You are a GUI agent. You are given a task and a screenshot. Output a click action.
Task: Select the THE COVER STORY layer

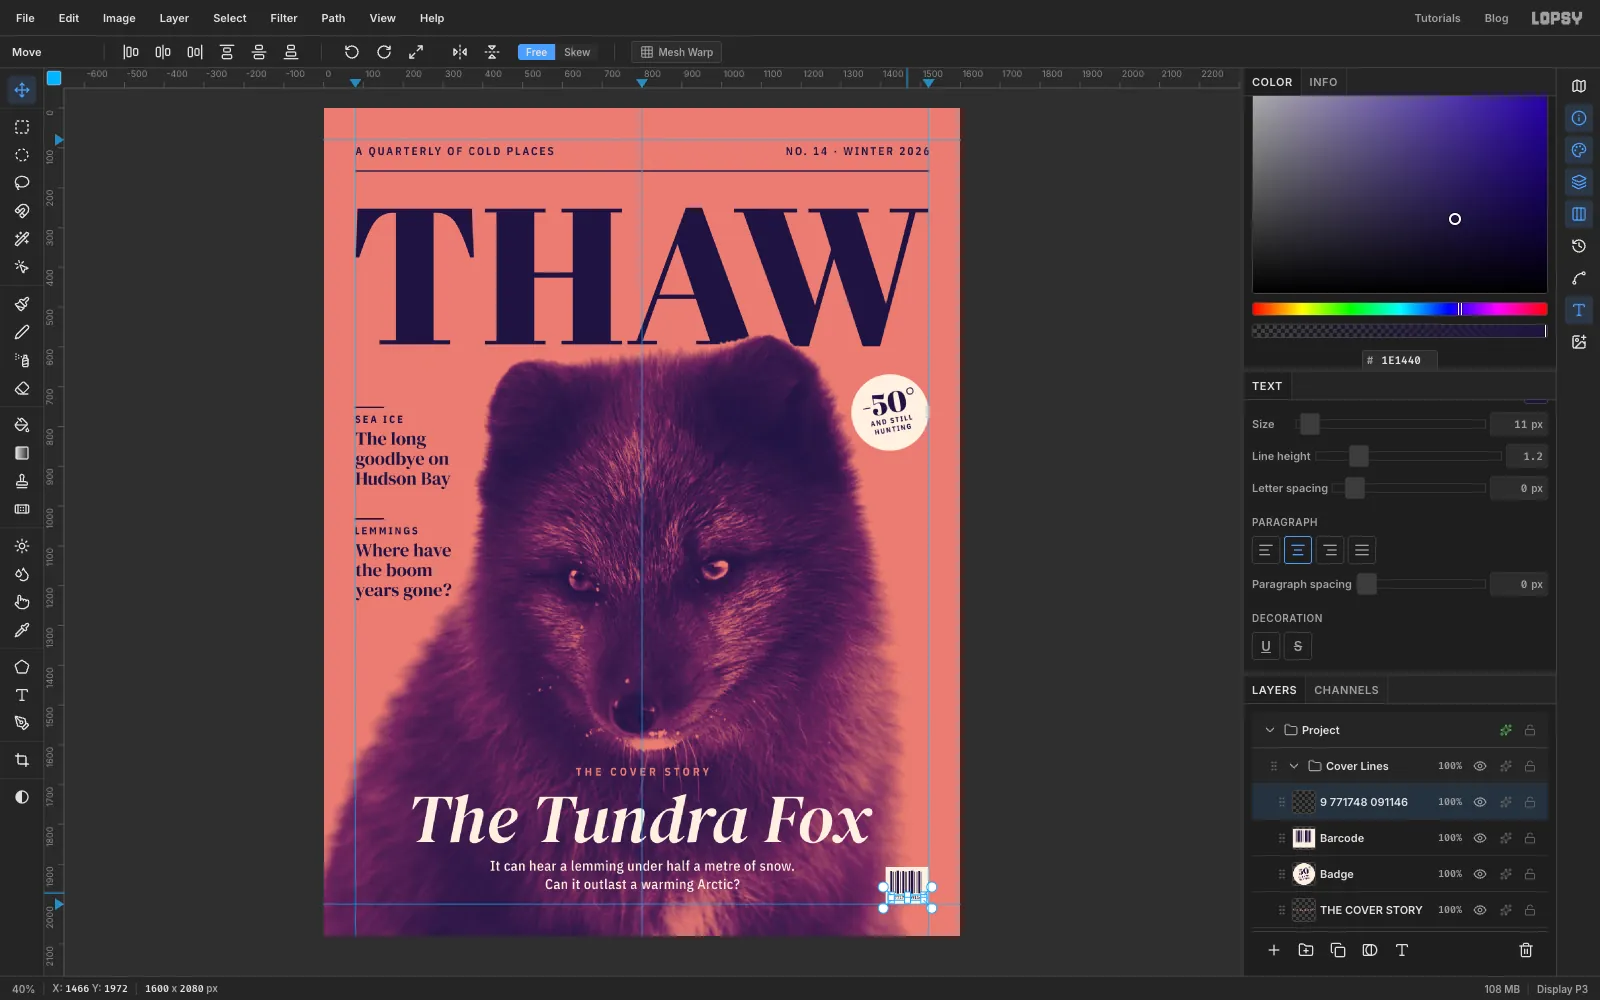(1399, 910)
